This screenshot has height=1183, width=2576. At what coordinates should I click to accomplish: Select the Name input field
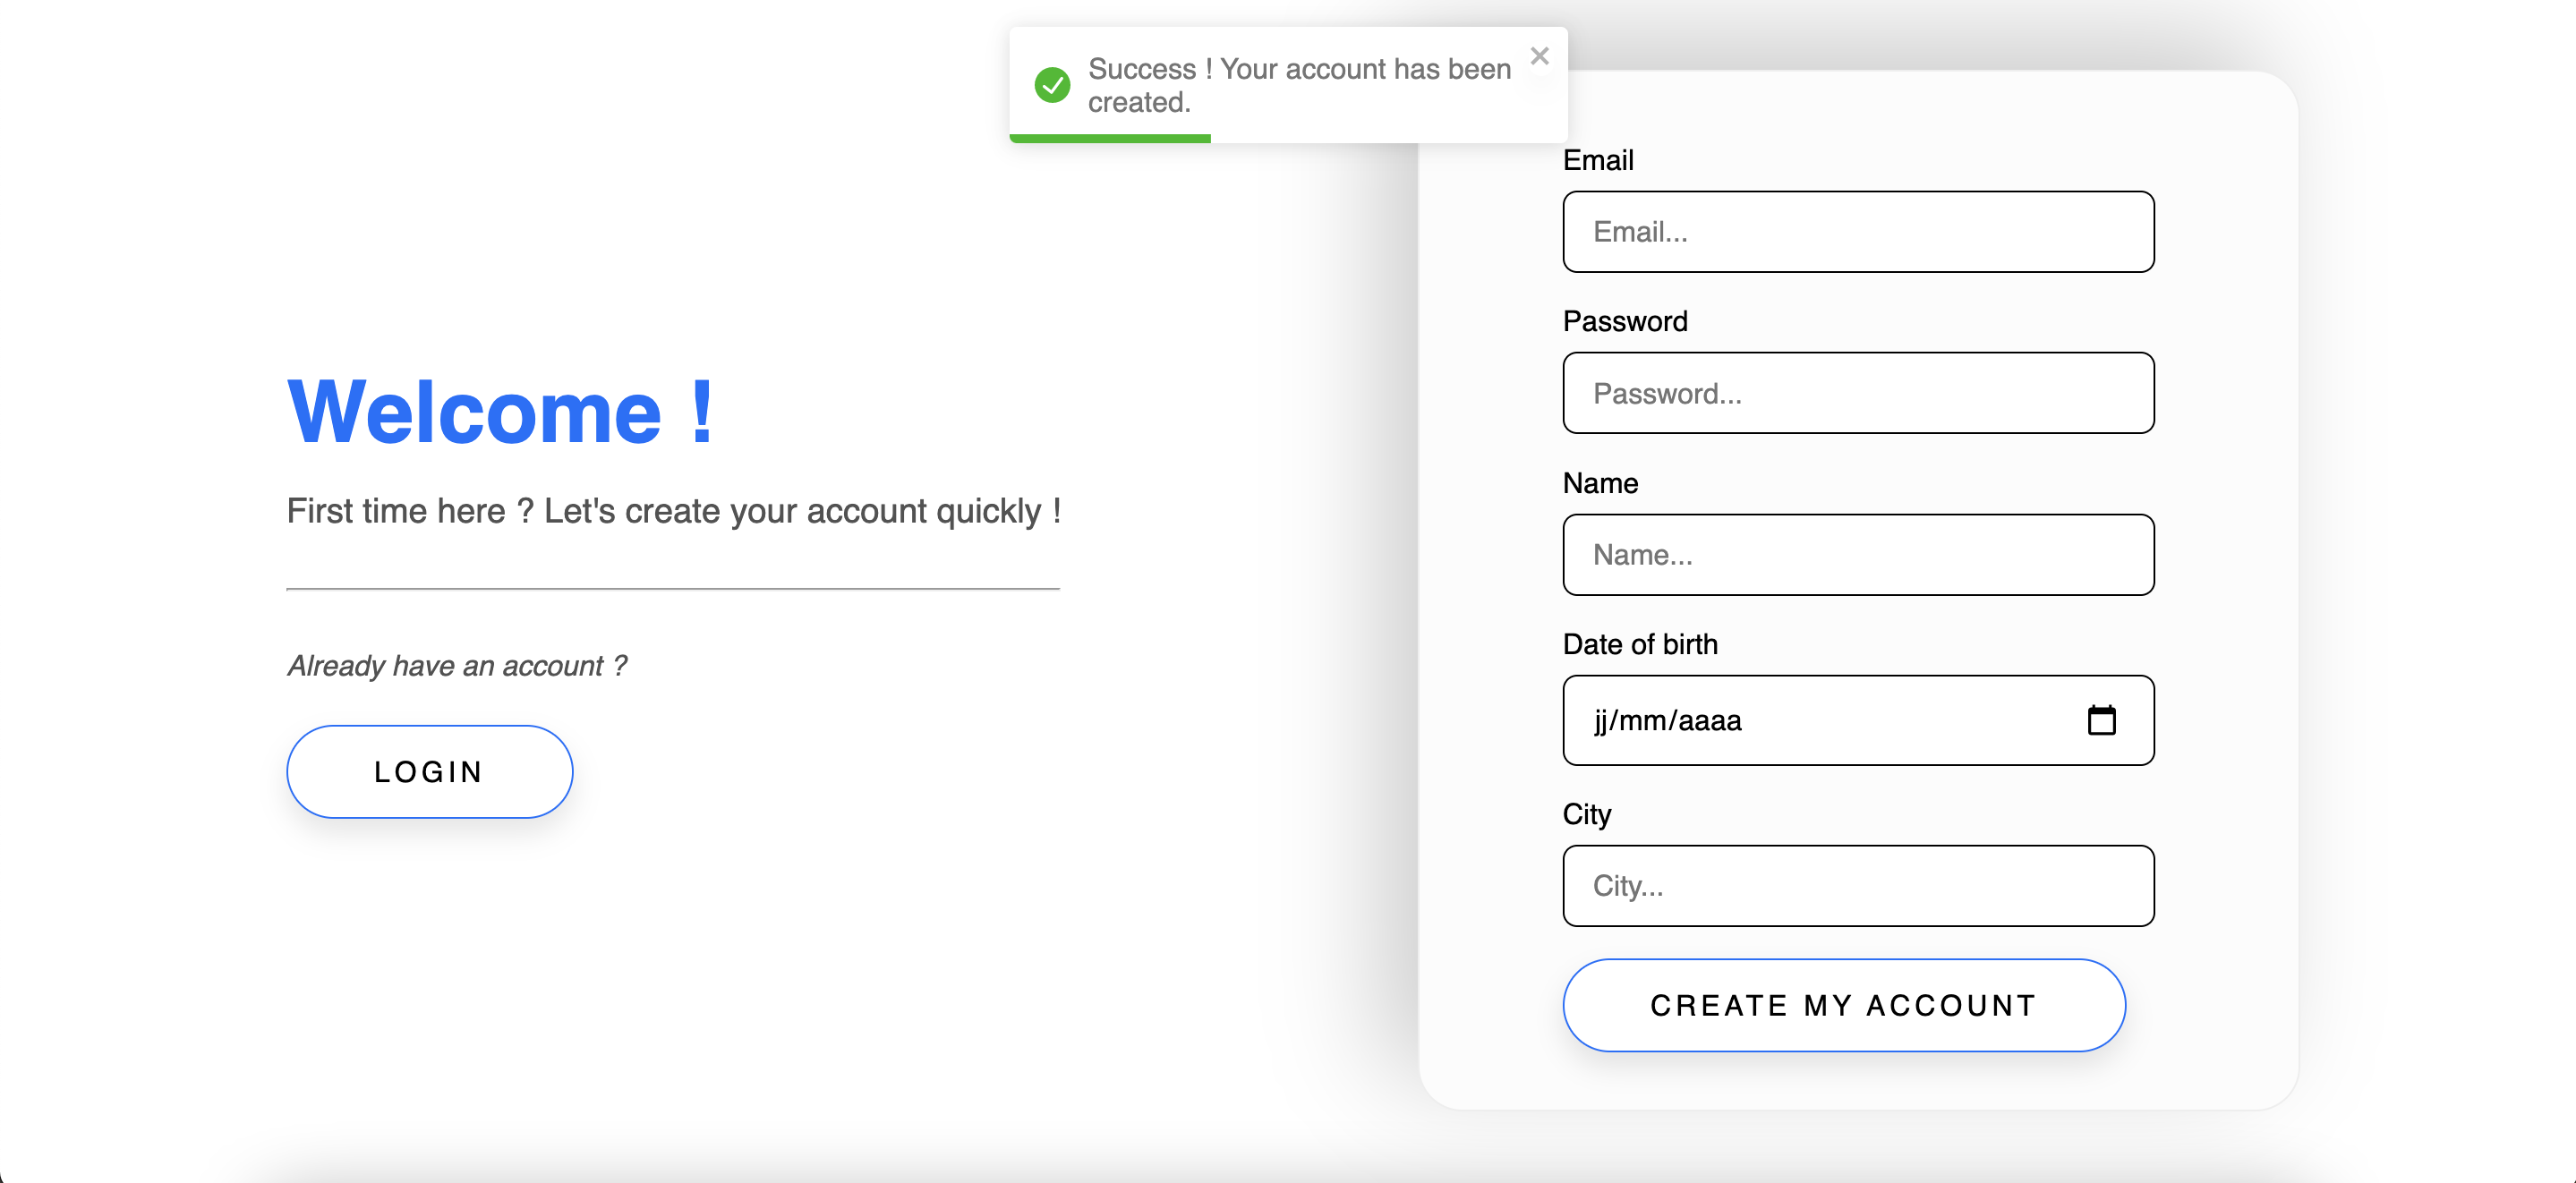point(1857,554)
